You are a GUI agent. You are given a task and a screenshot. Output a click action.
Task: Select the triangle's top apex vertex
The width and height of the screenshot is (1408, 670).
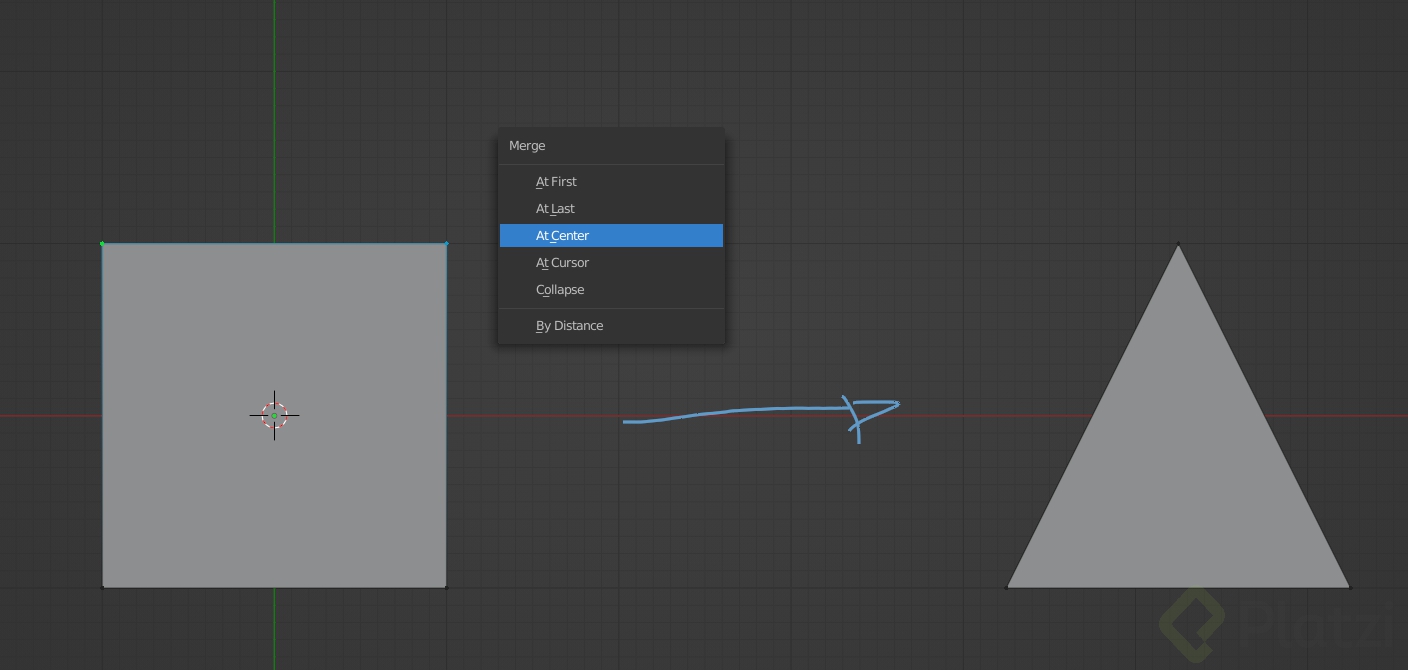click(x=1178, y=243)
